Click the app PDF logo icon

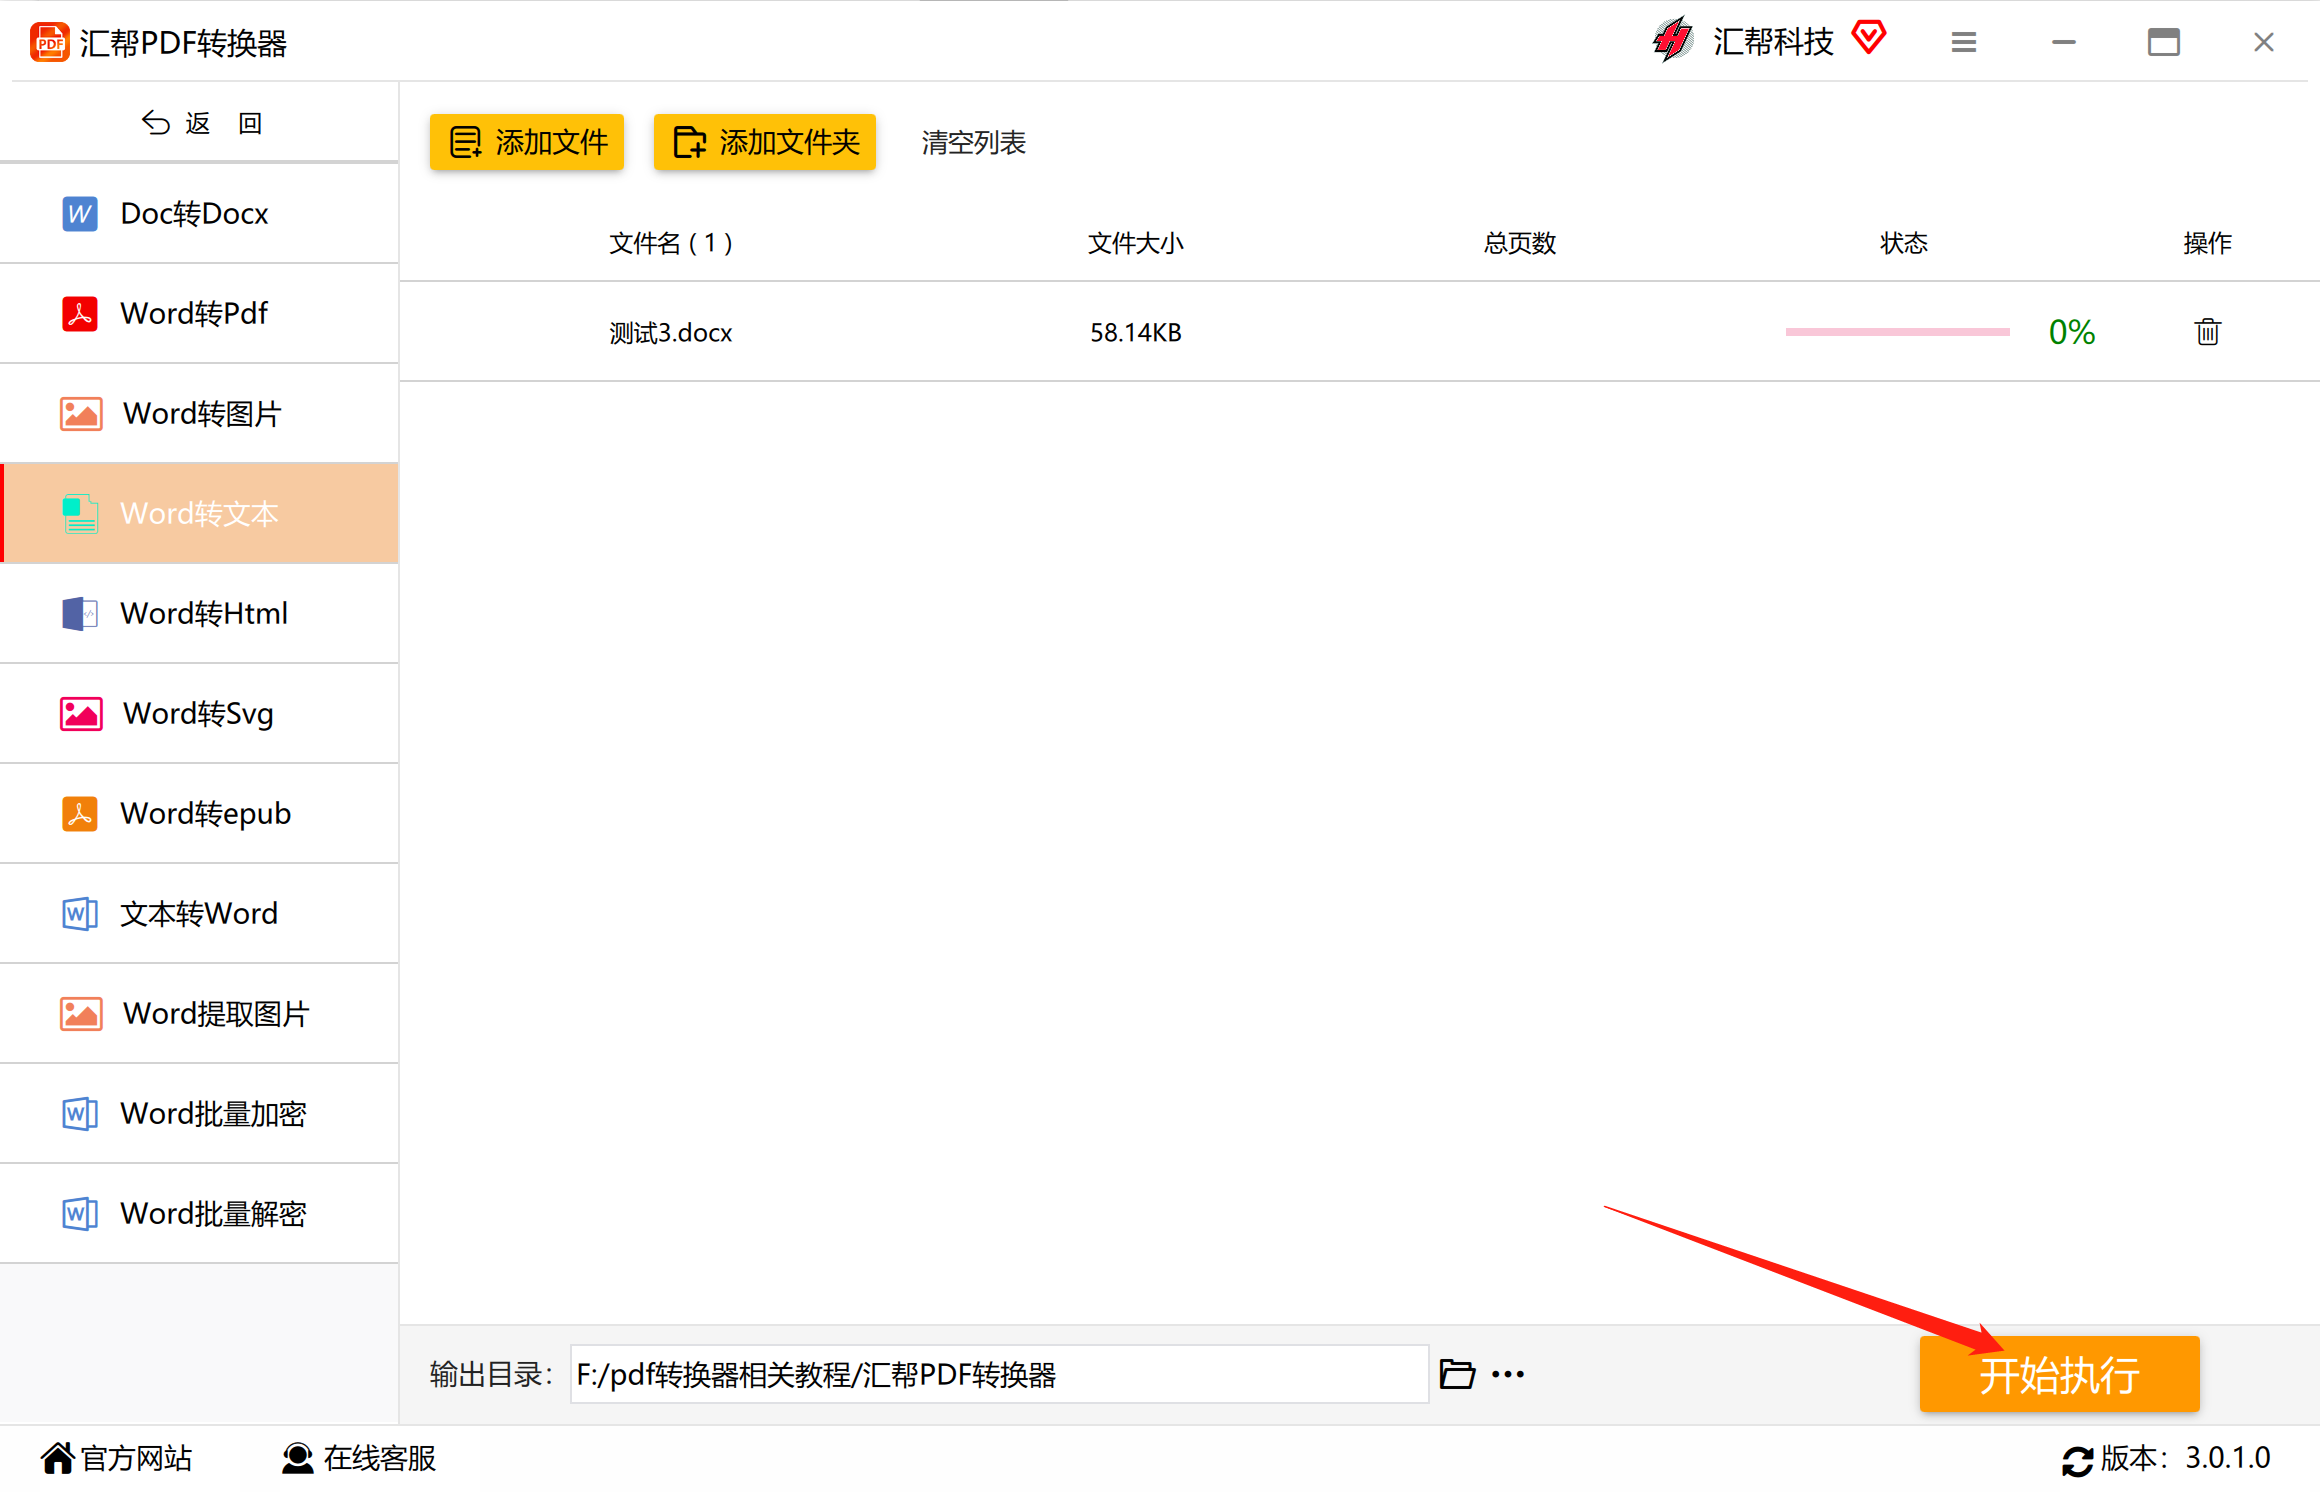coord(49,42)
